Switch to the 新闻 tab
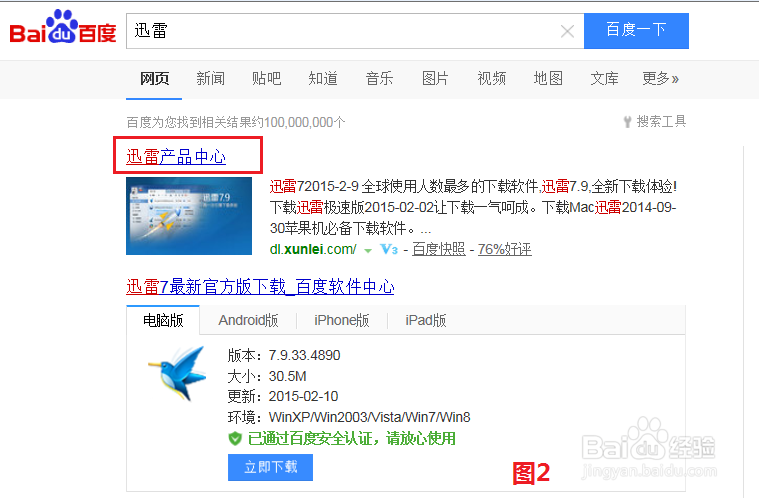This screenshot has width=759, height=498. coord(210,78)
